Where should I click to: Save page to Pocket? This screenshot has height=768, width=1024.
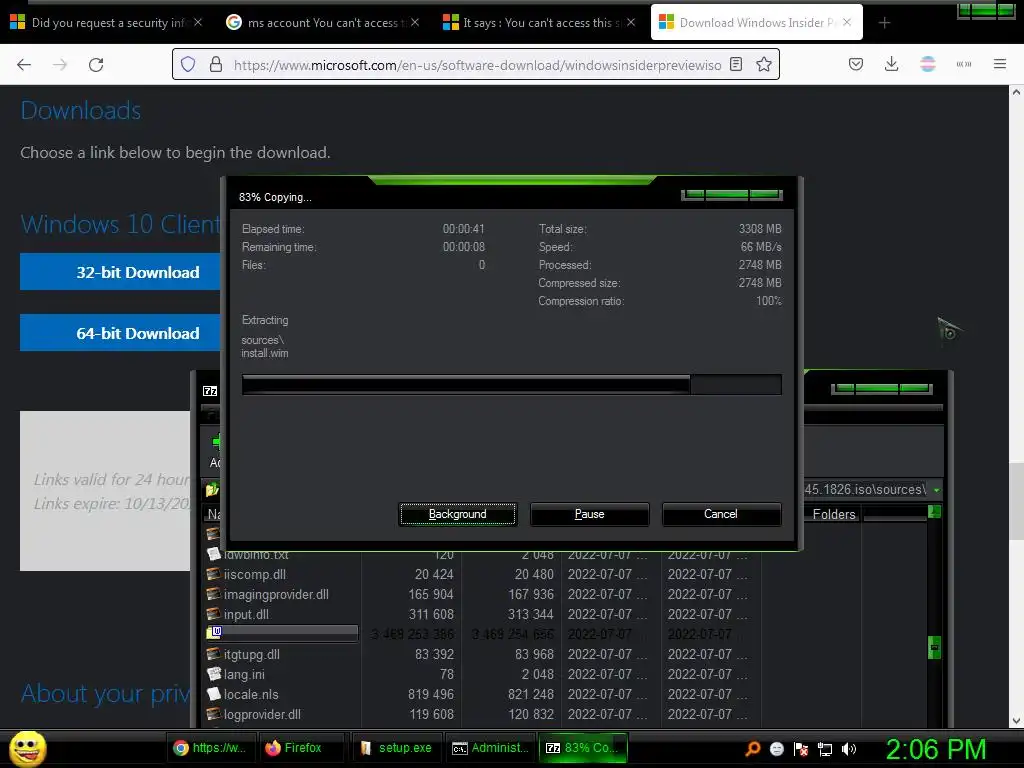pyautogui.click(x=856, y=64)
